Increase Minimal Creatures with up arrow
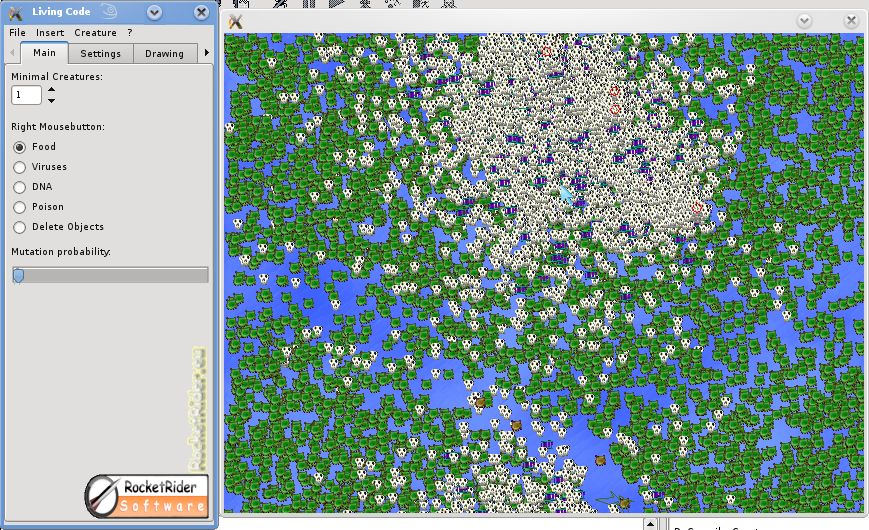This screenshot has width=869, height=530. pyautogui.click(x=51, y=89)
